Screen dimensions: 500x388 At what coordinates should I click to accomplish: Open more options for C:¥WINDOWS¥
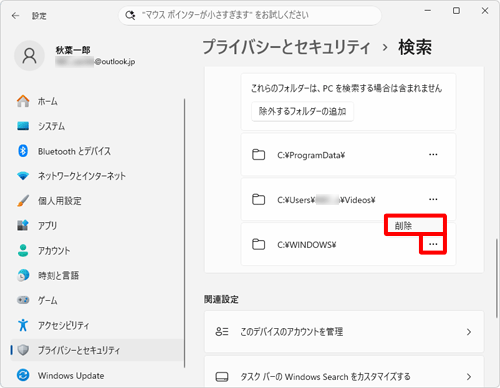click(433, 244)
